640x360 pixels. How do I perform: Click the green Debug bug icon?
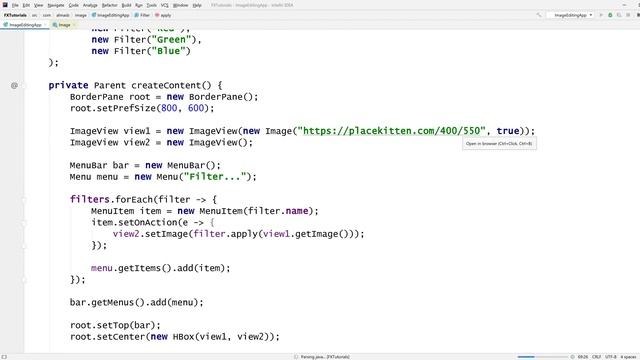[610, 15]
